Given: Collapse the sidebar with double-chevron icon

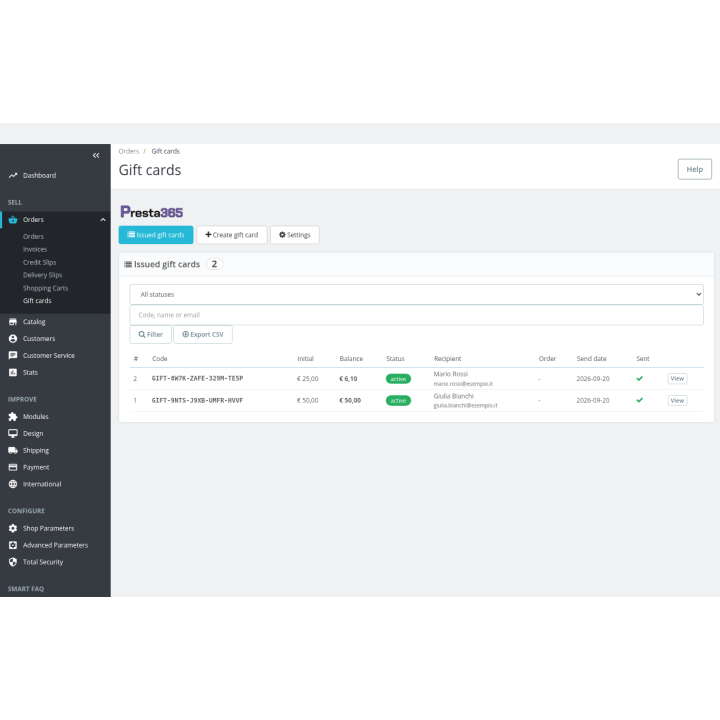Looking at the screenshot, I should coord(96,155).
